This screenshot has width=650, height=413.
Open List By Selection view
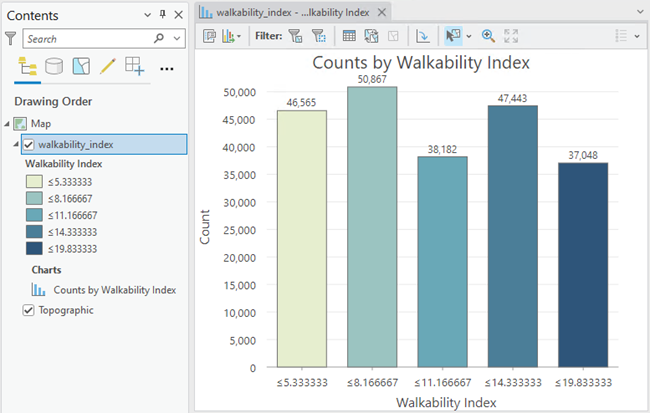coord(81,68)
